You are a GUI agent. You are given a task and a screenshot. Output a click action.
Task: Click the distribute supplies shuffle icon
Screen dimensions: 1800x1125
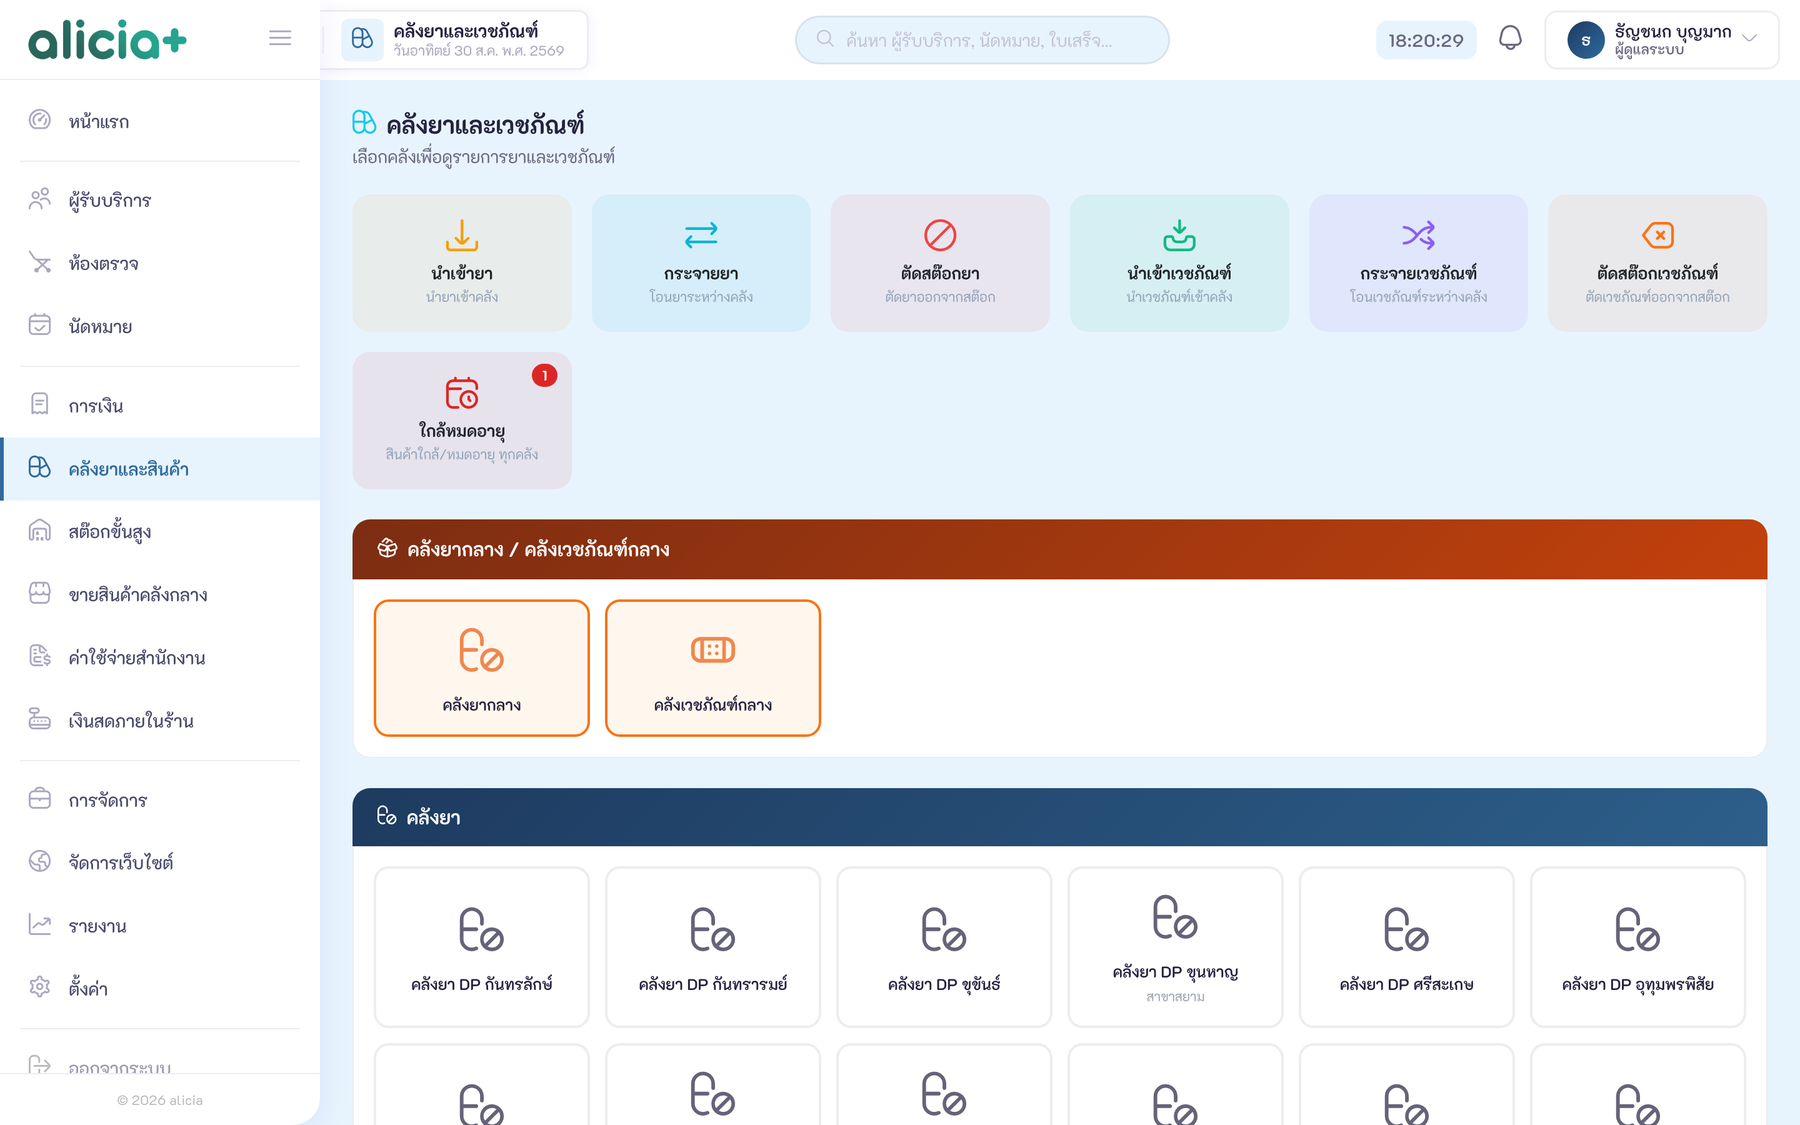pos(1418,235)
